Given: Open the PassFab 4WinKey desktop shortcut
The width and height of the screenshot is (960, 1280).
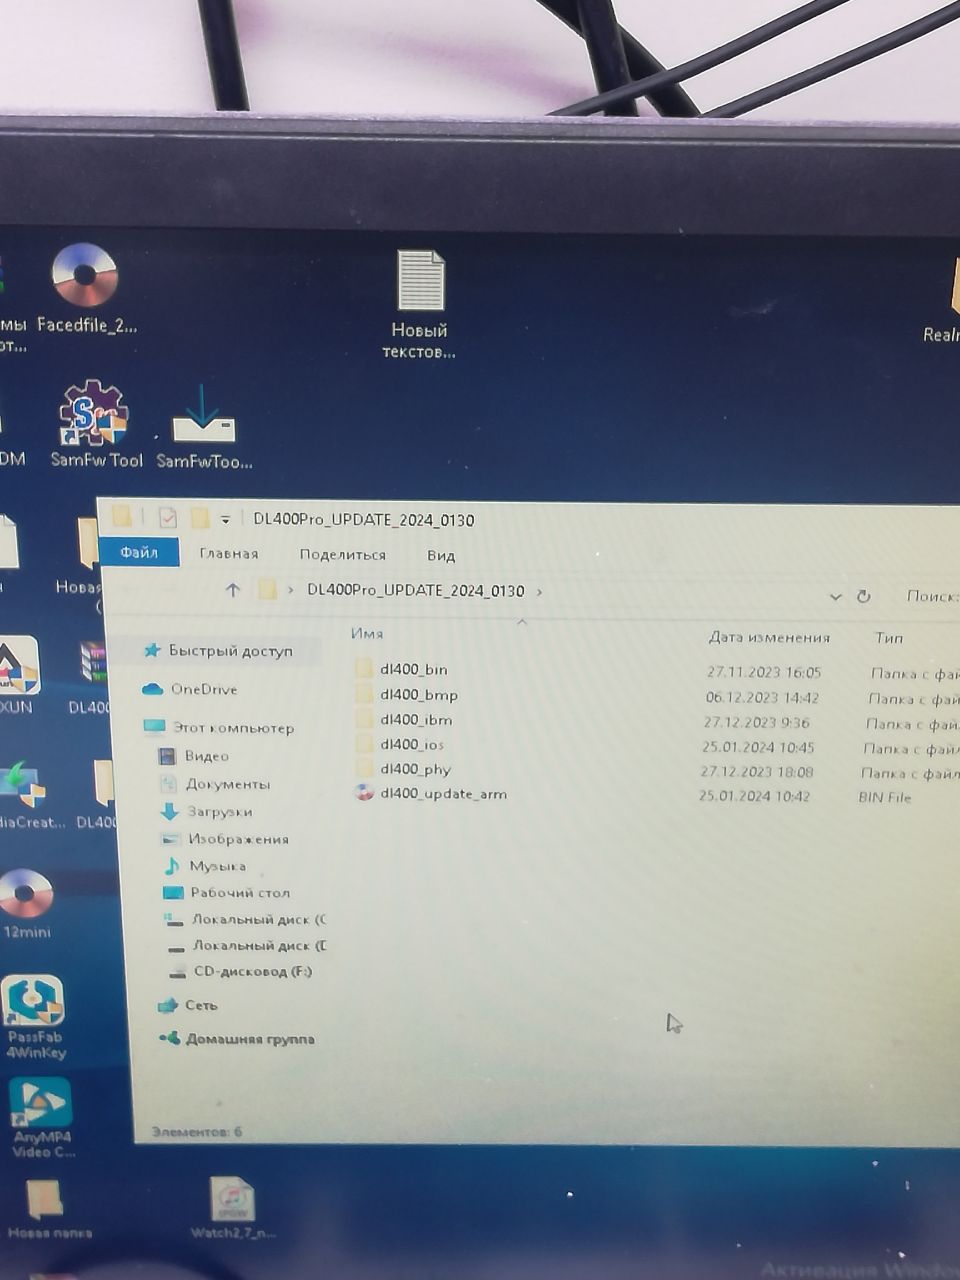Looking at the screenshot, I should click(x=35, y=1016).
